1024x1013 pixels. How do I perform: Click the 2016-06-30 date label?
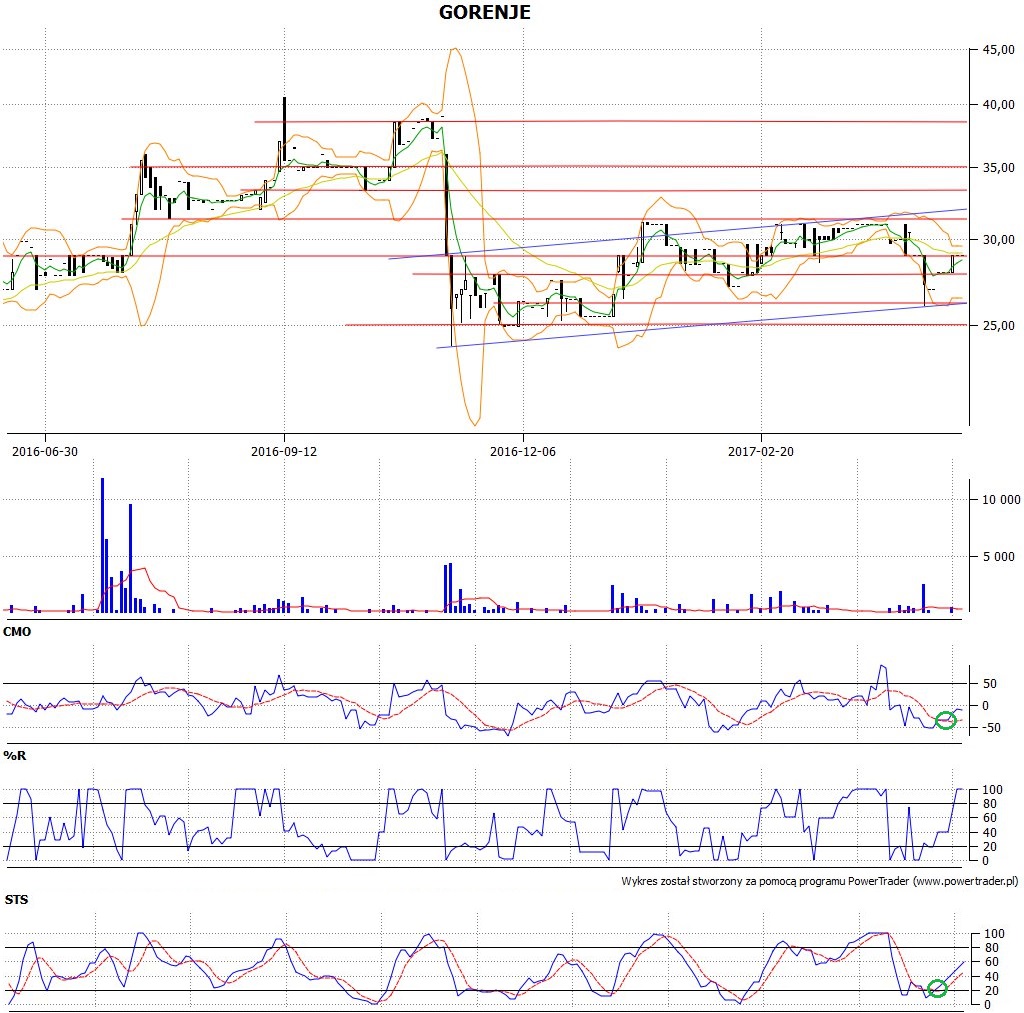[45, 451]
